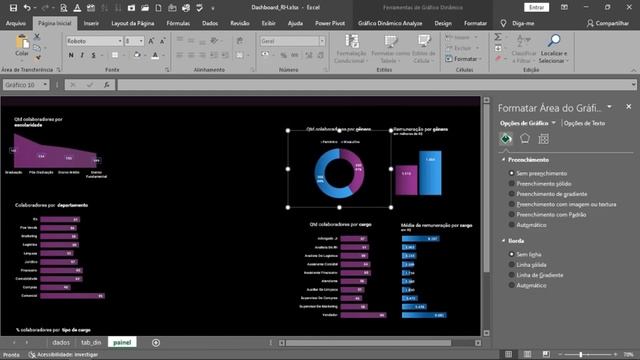Close the Formatar Área do Gráfico pane
The width and height of the screenshot is (640, 360).
[x=629, y=107]
